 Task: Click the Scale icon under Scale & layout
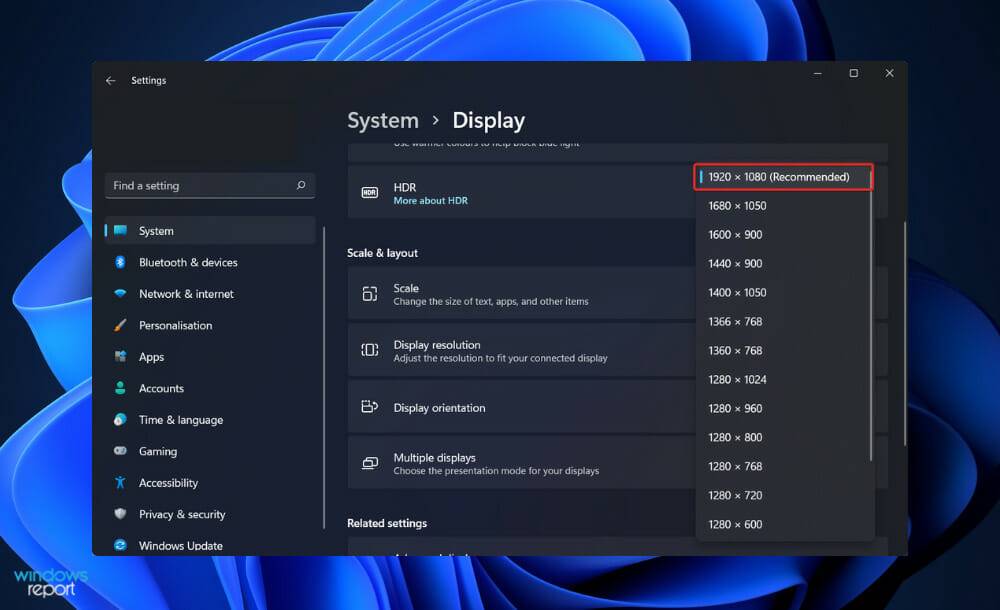coord(369,292)
